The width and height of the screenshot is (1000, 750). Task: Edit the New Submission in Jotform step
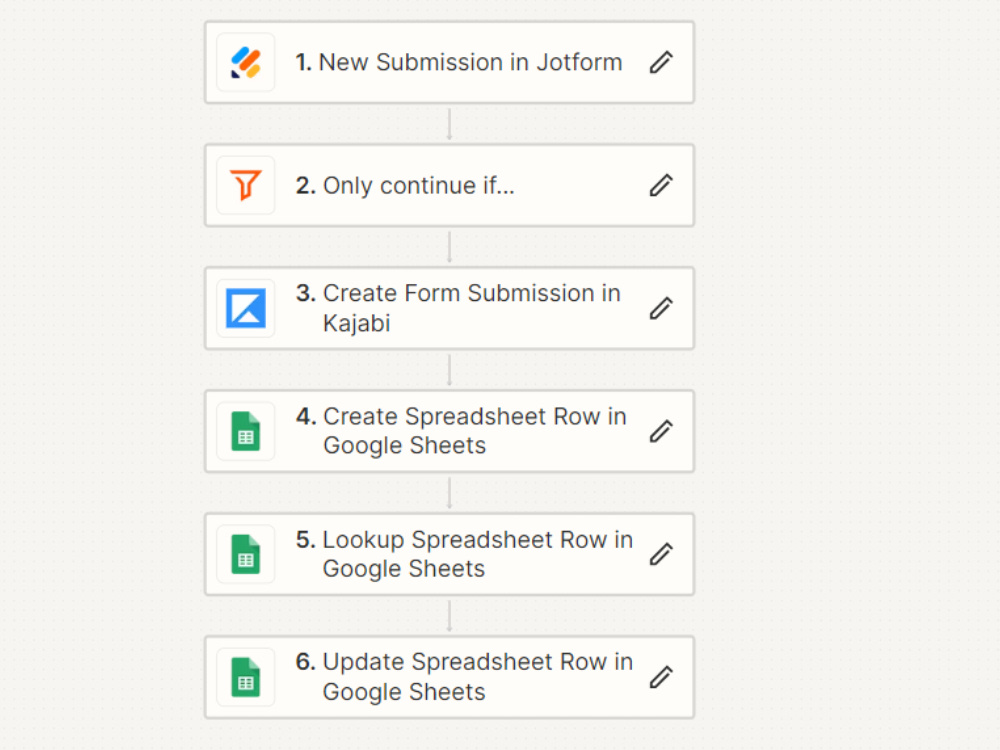[661, 62]
